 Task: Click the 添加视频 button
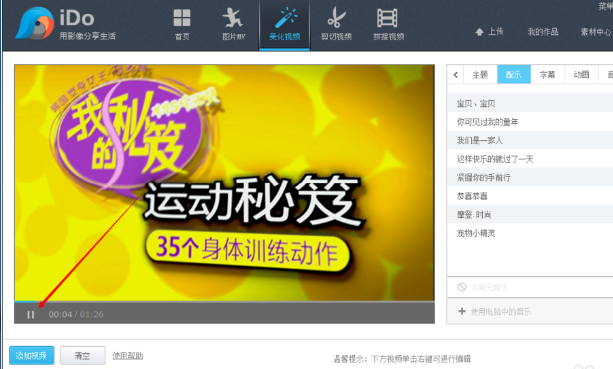[31, 356]
